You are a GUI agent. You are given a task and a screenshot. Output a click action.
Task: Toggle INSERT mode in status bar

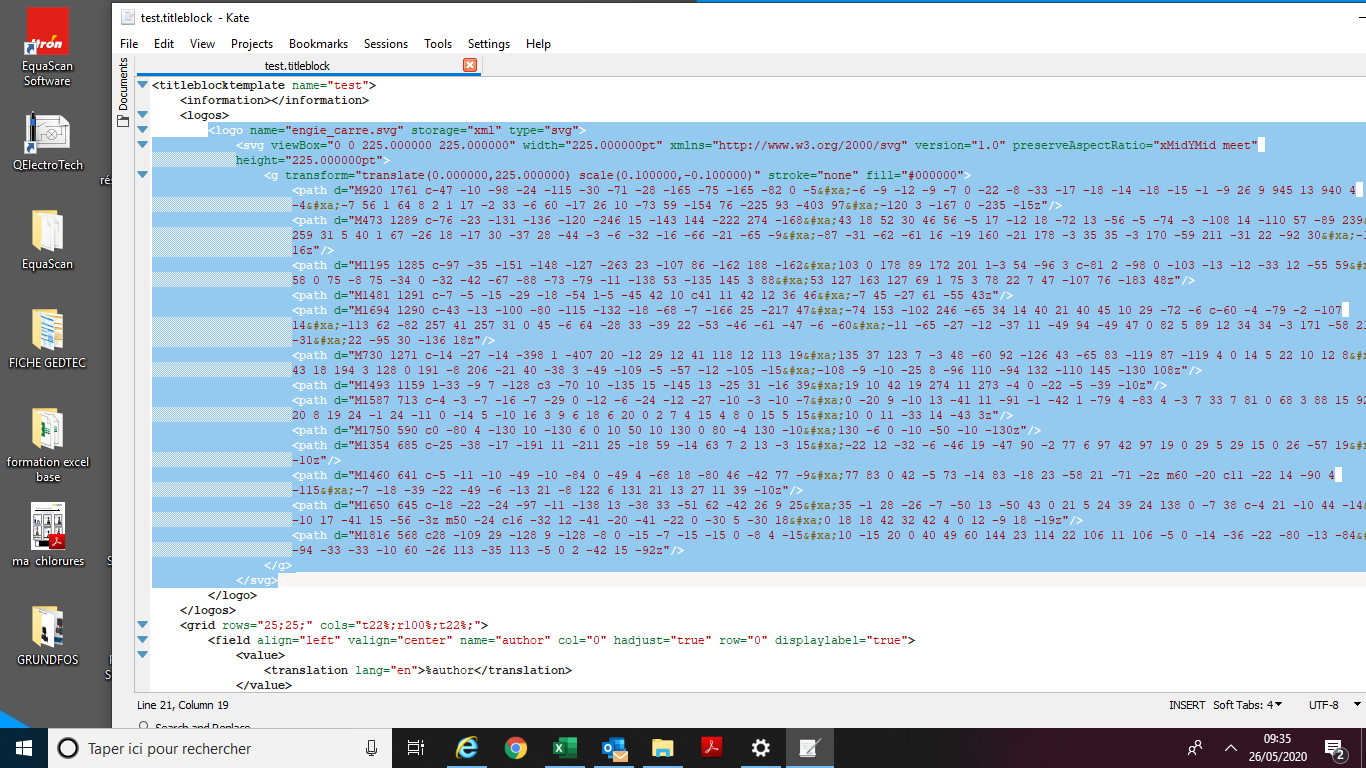coord(1186,705)
